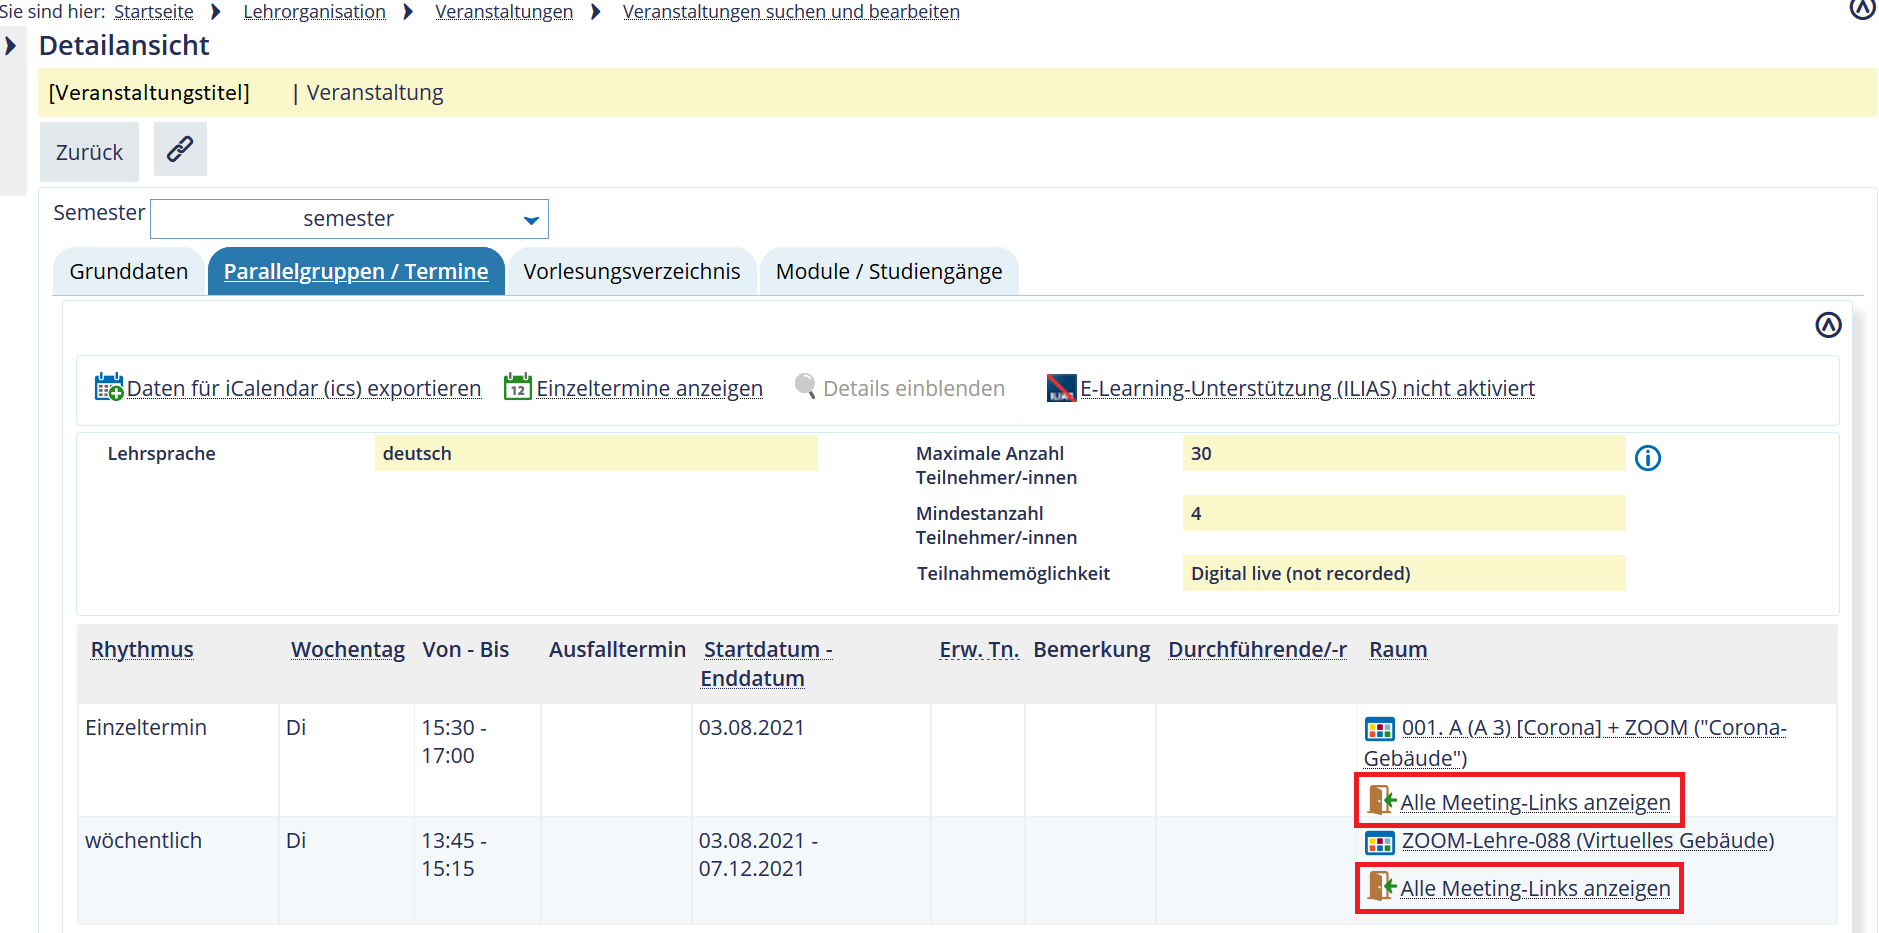Screen dimensions: 1879x933
Task: Click the info icon next to maximum participants
Action: (1647, 458)
